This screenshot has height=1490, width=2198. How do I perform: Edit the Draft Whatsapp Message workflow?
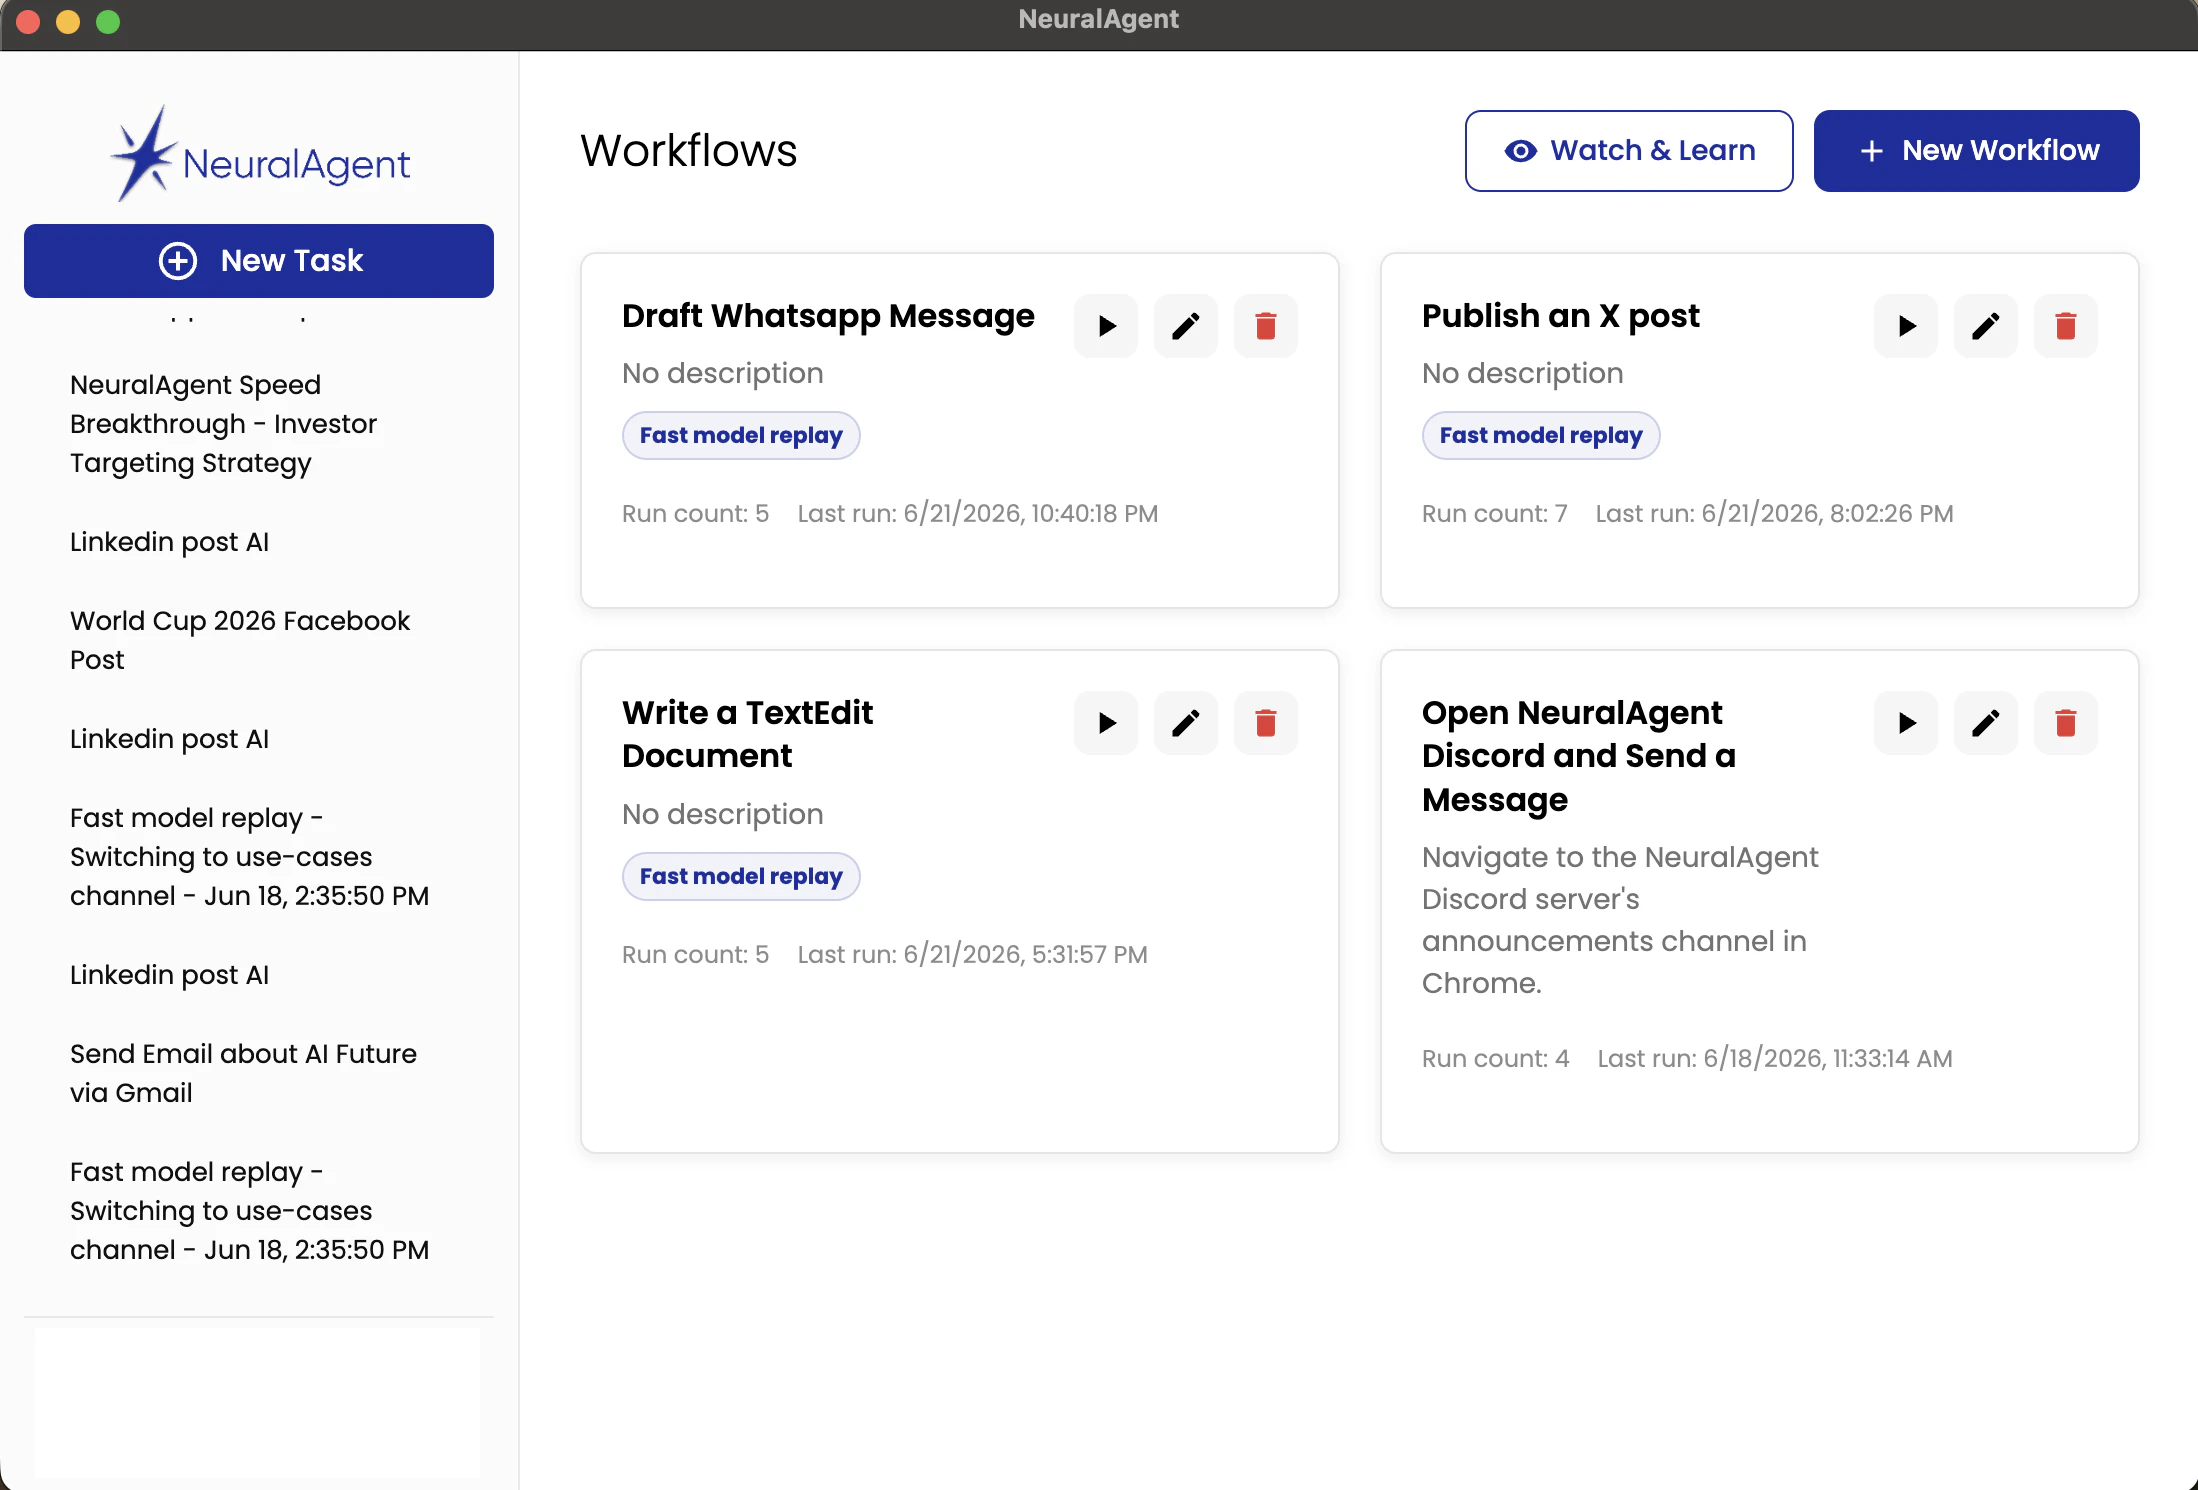tap(1185, 326)
